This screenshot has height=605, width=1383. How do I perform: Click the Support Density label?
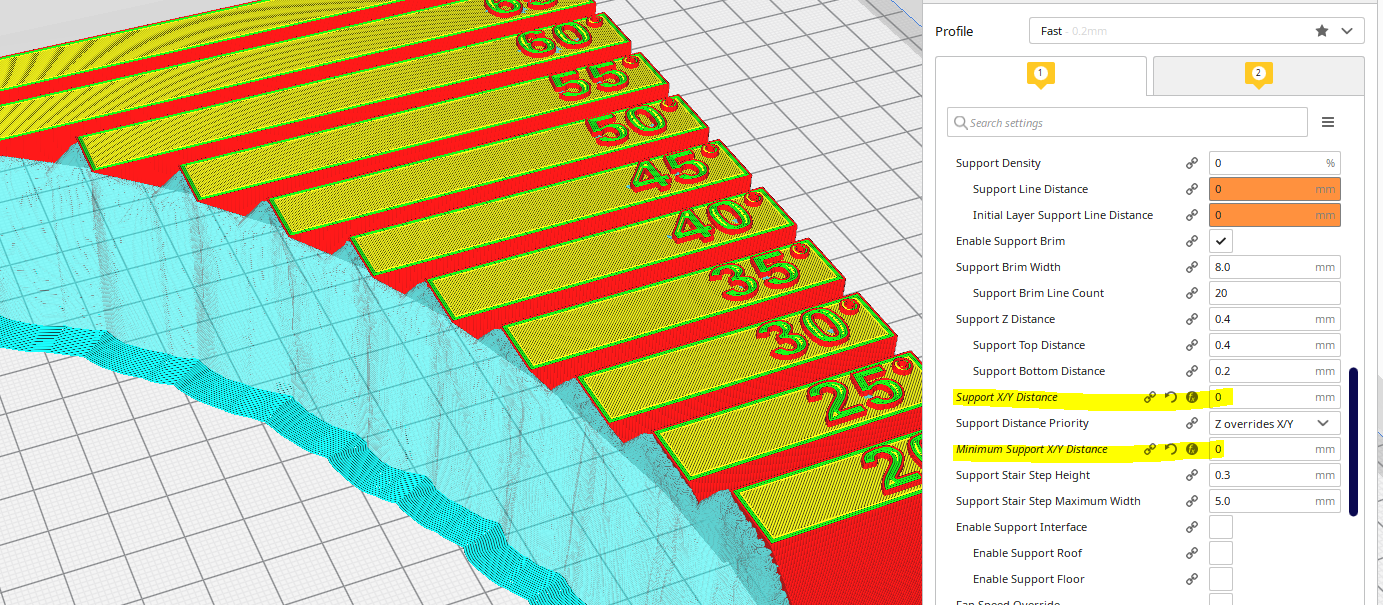tap(998, 163)
